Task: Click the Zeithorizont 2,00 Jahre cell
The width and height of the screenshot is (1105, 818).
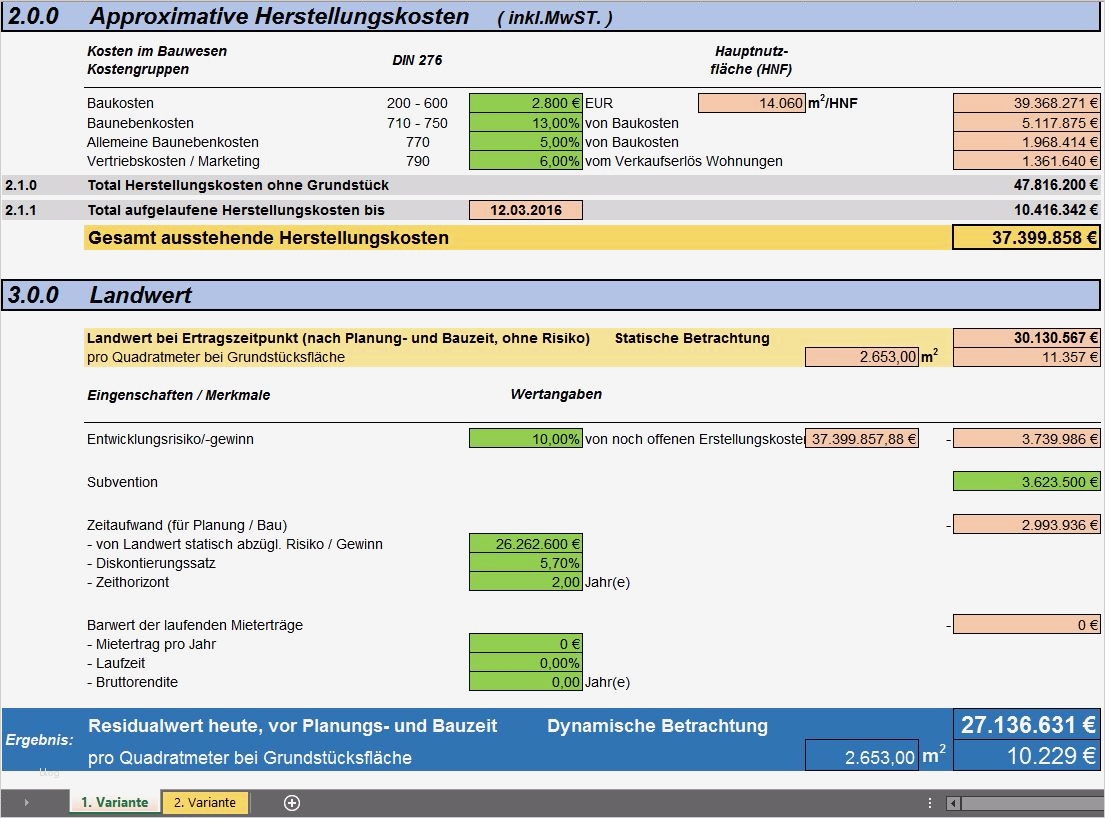Action: click(526, 582)
